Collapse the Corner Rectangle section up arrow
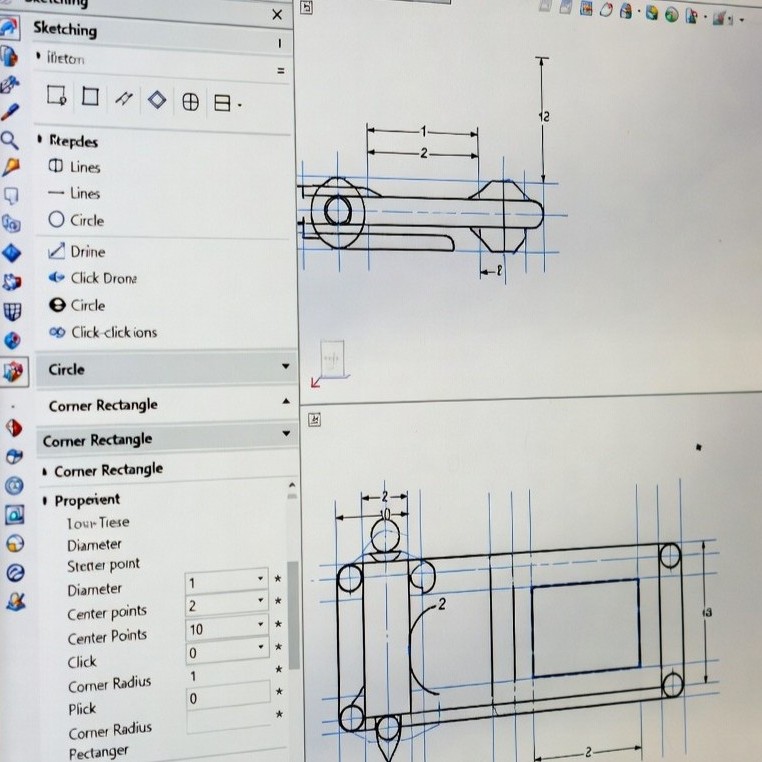Screen dimensions: 762x762 tap(286, 402)
